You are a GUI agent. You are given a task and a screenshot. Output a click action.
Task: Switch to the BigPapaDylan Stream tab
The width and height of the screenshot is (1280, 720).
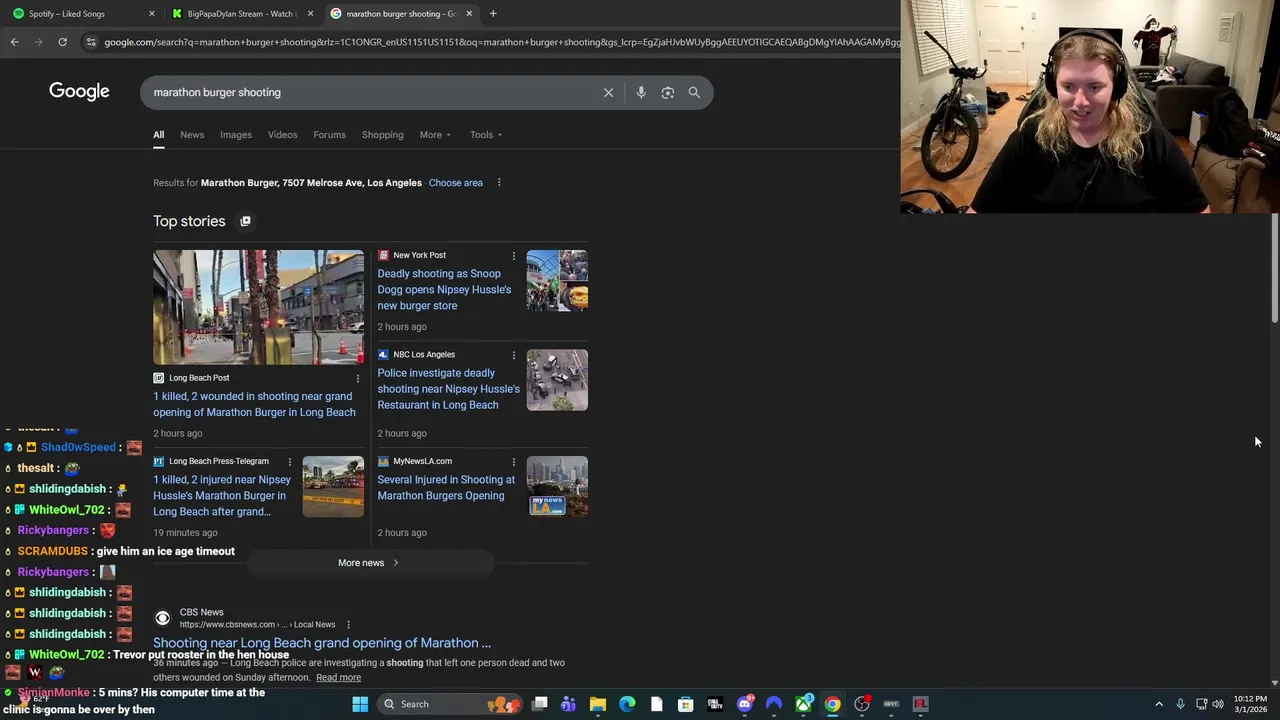[x=240, y=14]
